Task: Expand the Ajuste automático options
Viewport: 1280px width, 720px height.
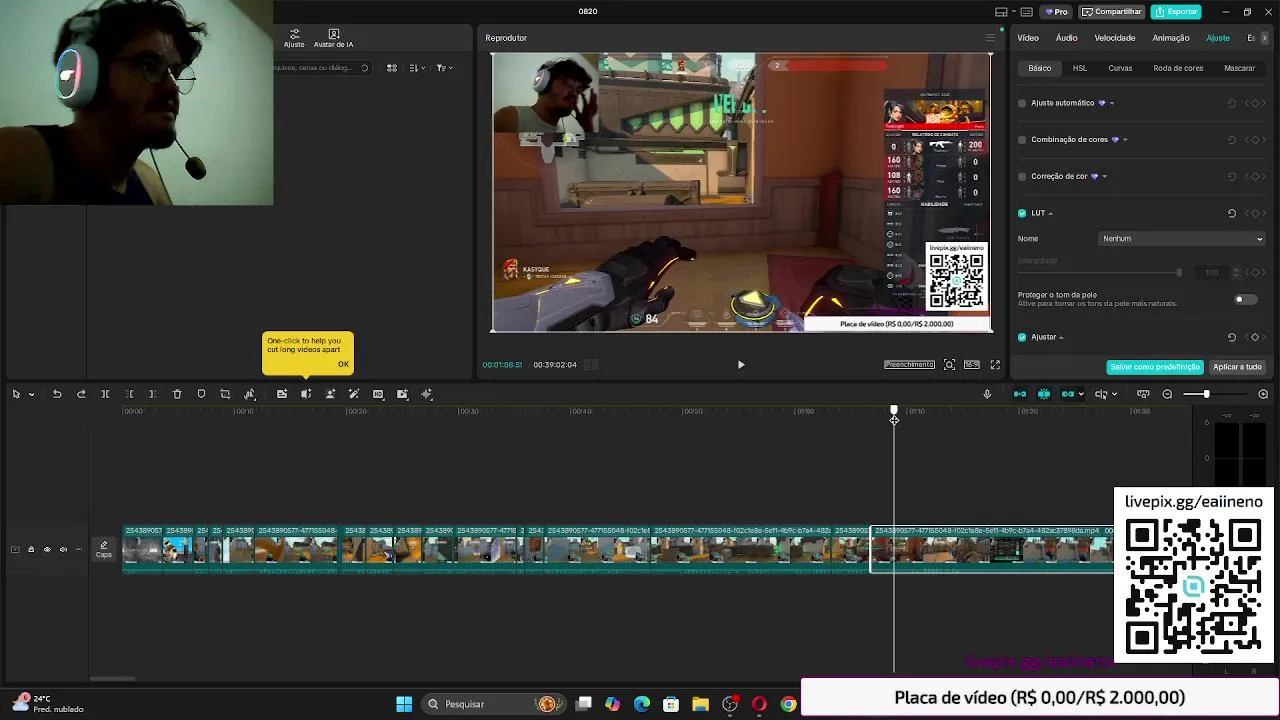Action: pyautogui.click(x=1111, y=103)
